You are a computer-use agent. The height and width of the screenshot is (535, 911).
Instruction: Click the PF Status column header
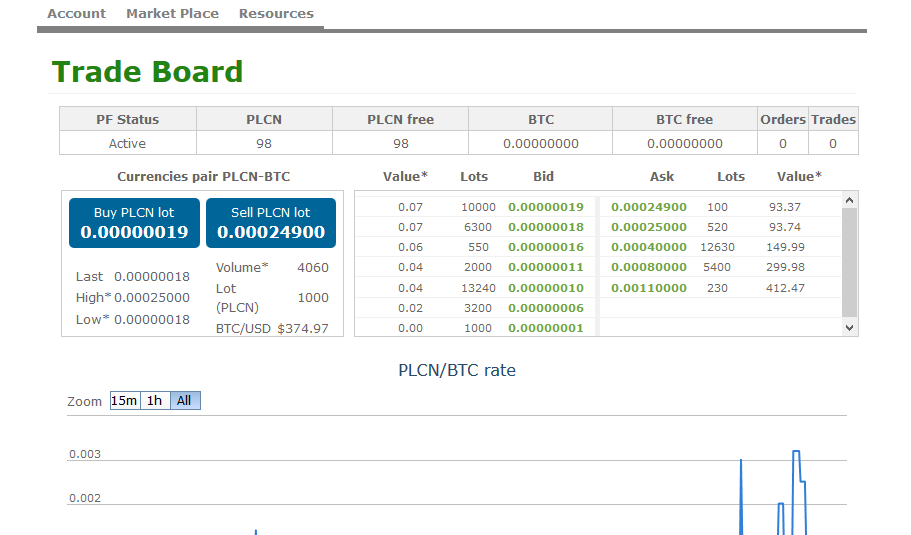128,119
